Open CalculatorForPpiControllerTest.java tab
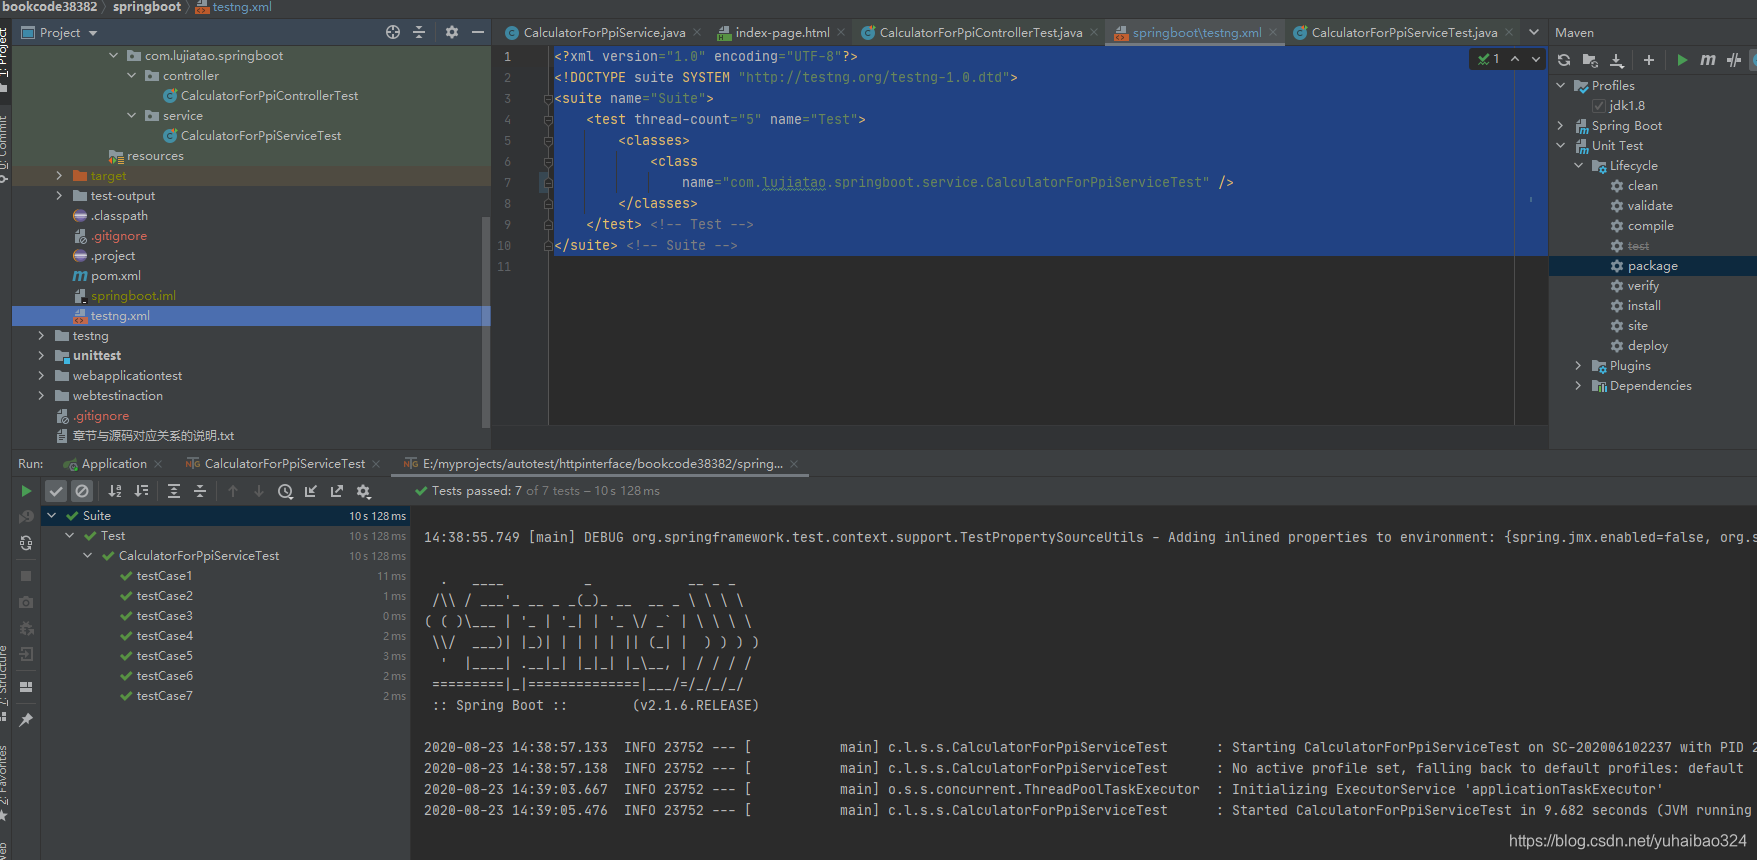The width and height of the screenshot is (1757, 860). click(979, 33)
